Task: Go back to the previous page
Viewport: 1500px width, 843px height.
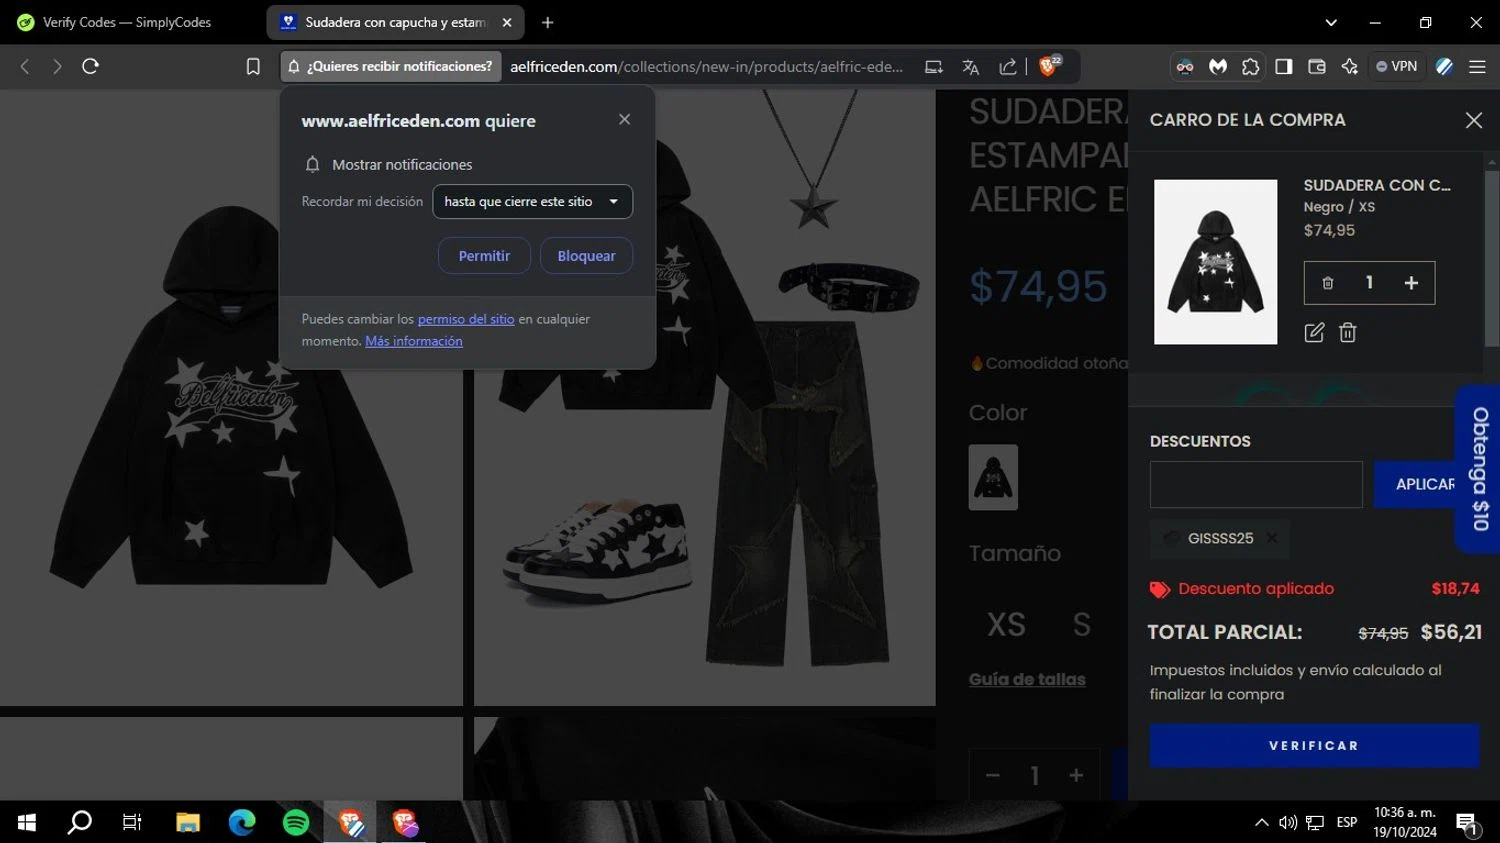Action: click(25, 67)
